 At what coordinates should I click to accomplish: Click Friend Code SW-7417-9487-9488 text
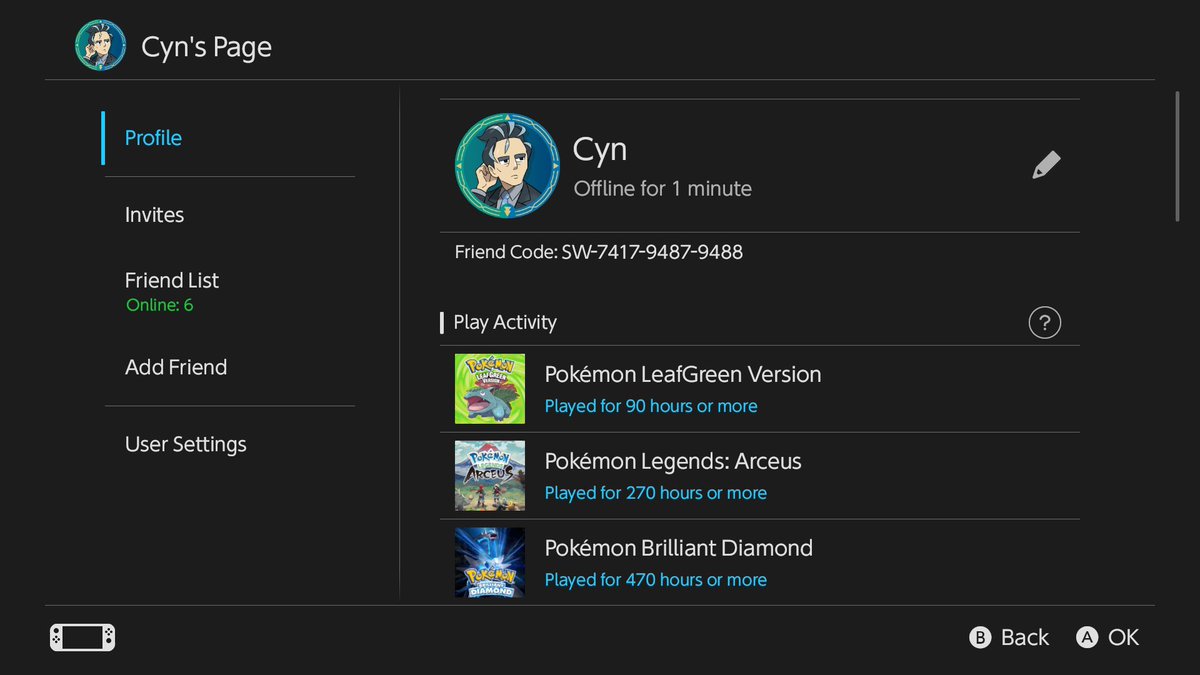pos(599,252)
